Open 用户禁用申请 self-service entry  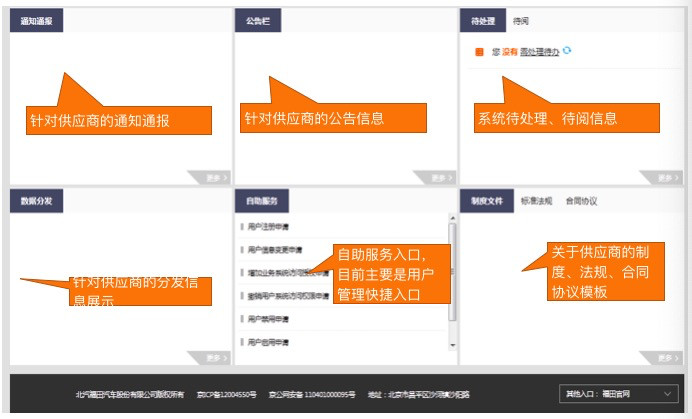268,319
